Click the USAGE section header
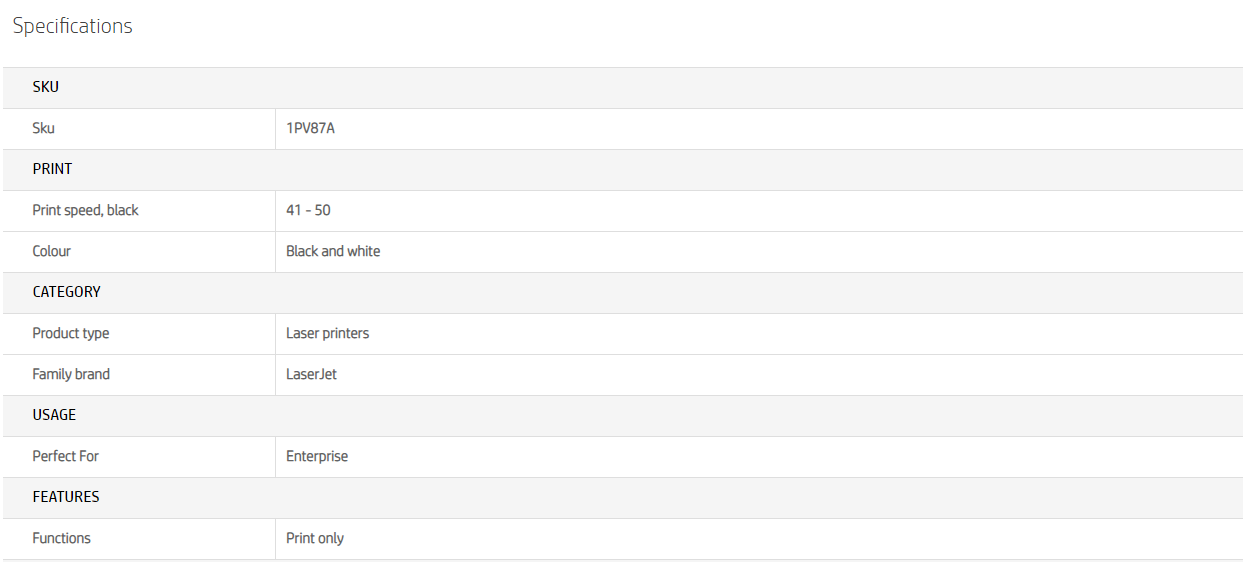1243x562 pixels. (54, 415)
